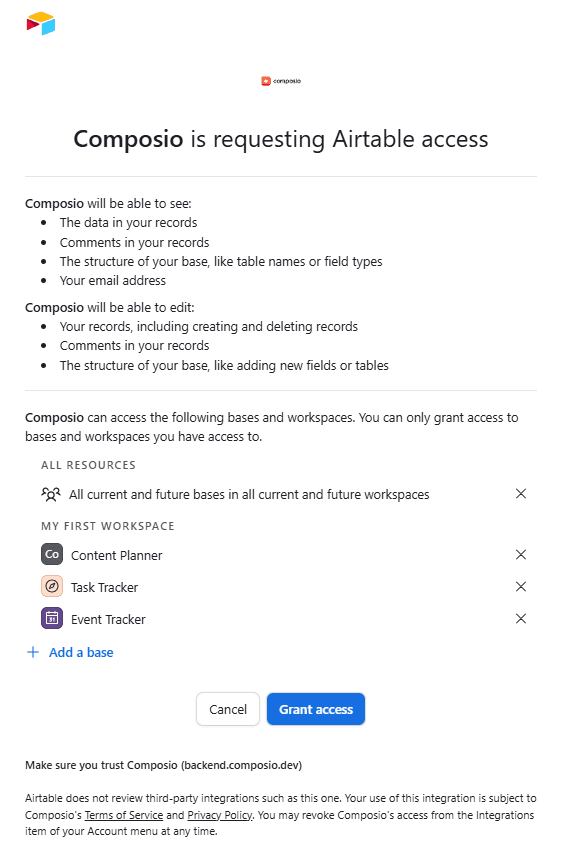Click the Composio logo above the heading

[281, 81]
